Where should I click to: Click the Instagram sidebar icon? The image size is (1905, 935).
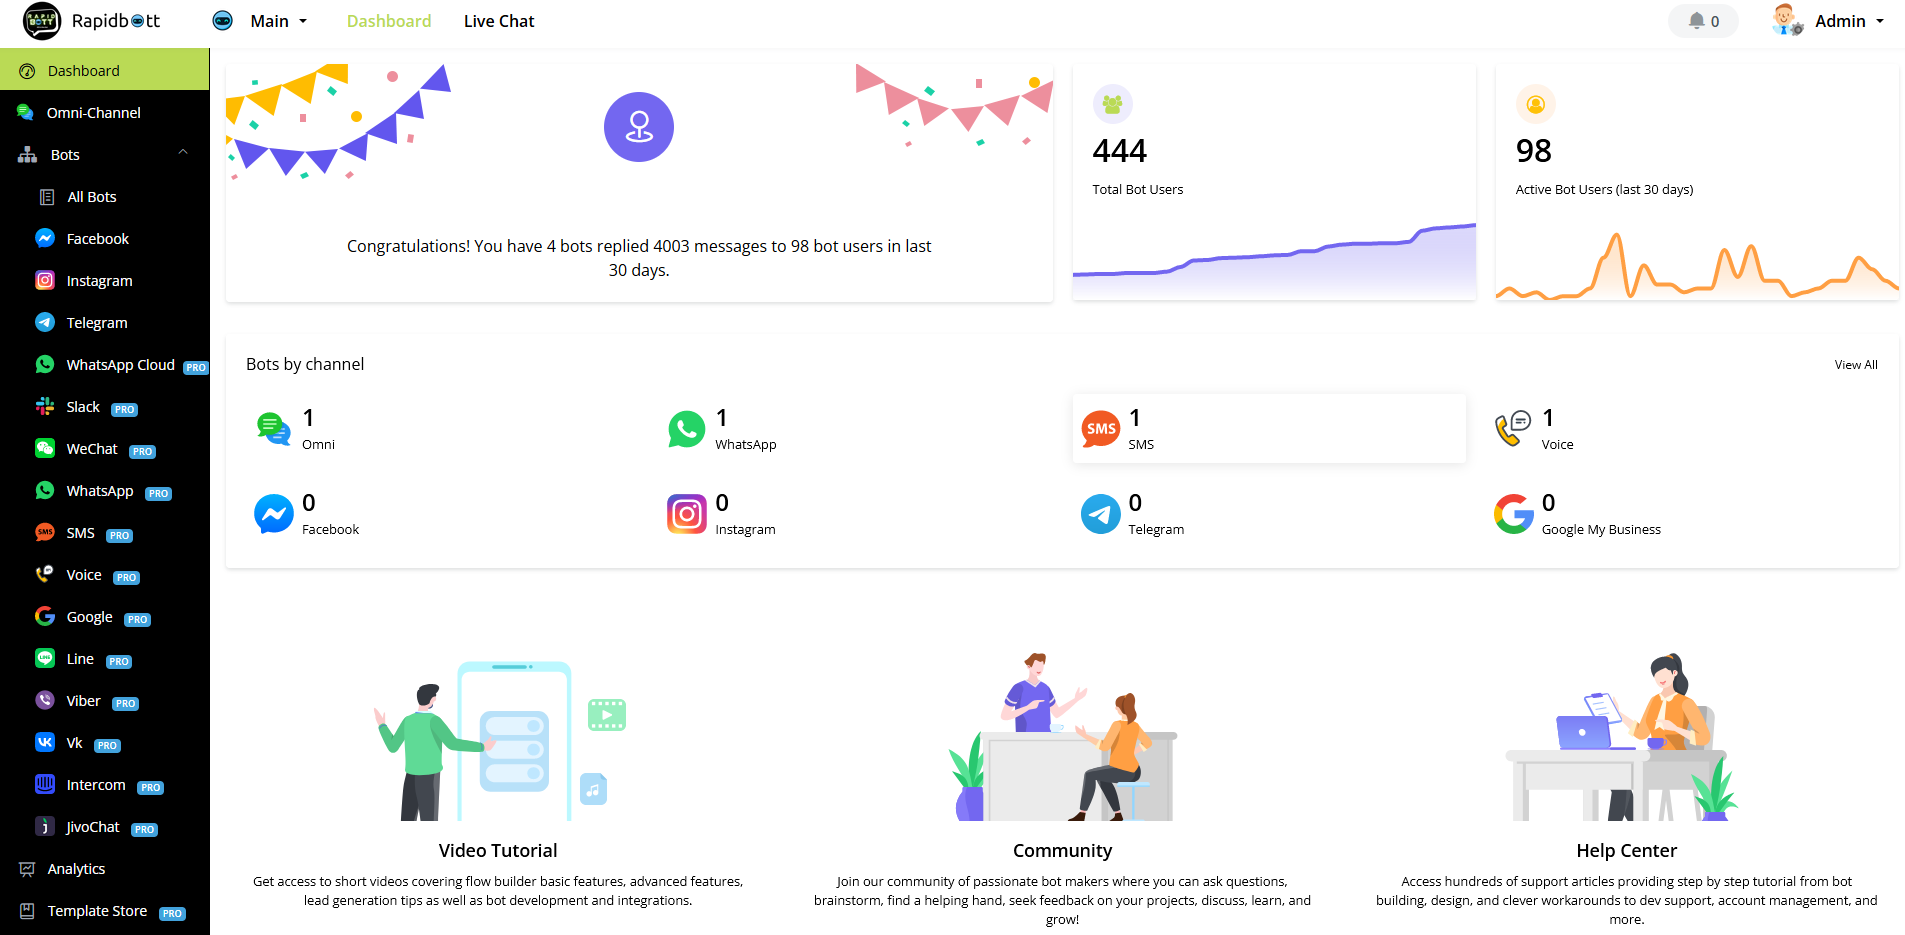(45, 280)
